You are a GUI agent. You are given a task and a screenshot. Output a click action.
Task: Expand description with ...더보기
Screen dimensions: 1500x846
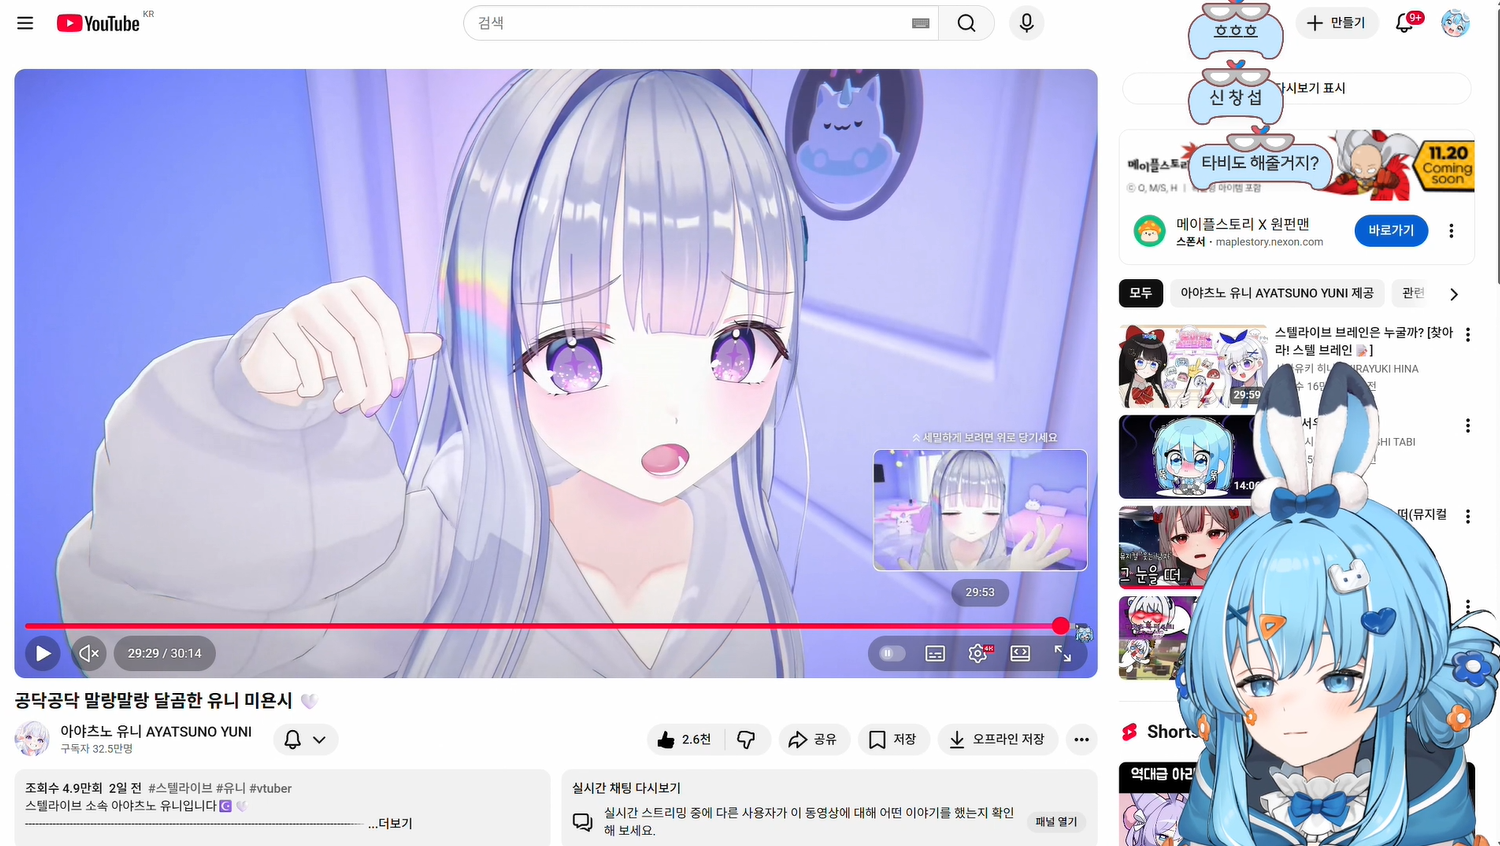click(x=390, y=823)
